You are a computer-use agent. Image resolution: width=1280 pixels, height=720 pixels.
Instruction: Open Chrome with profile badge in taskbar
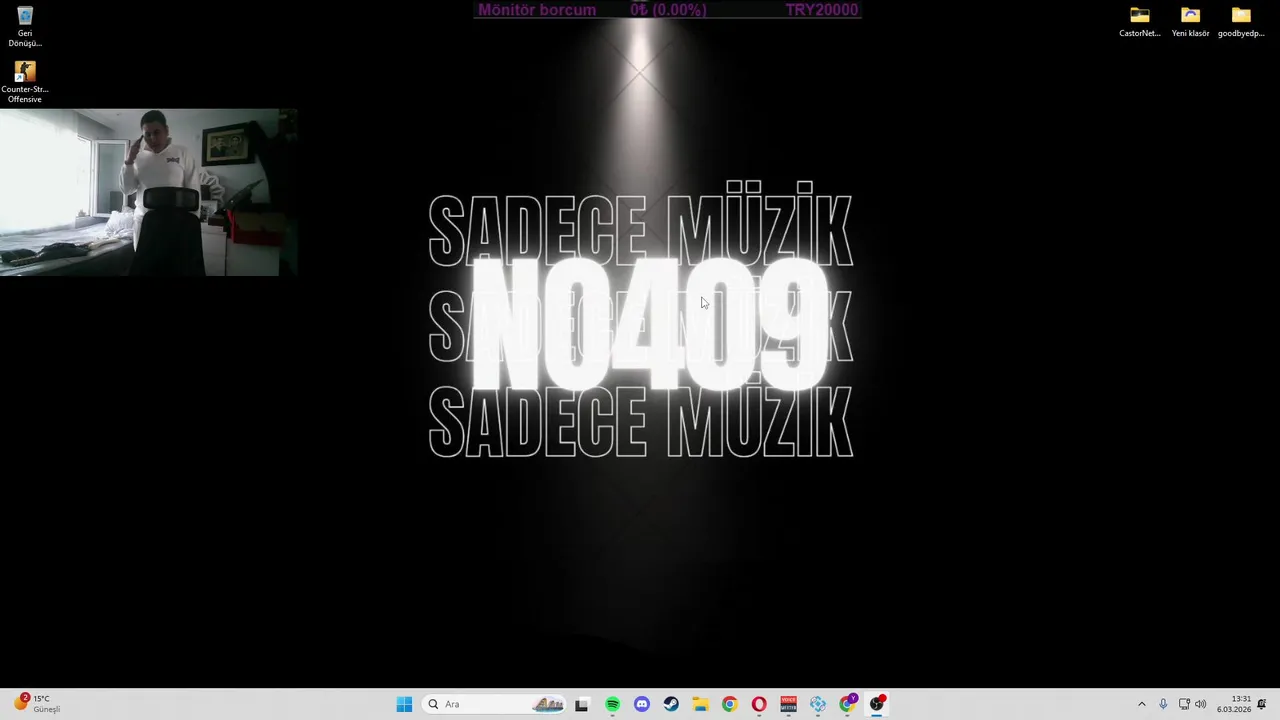coord(847,704)
